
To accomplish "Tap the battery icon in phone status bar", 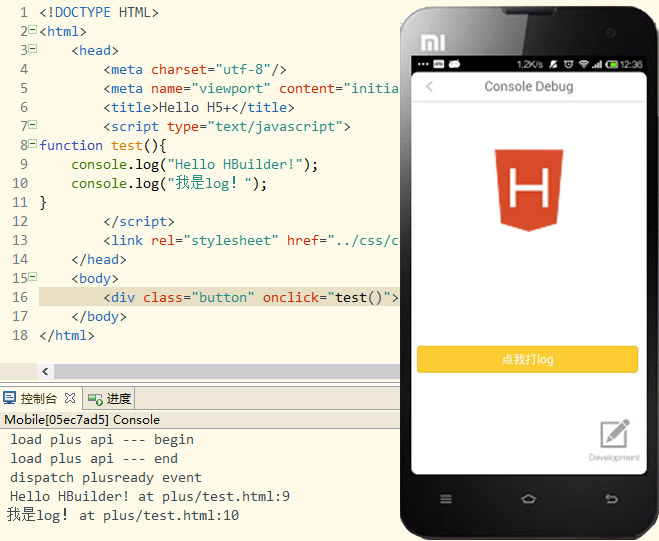I will tap(612, 64).
